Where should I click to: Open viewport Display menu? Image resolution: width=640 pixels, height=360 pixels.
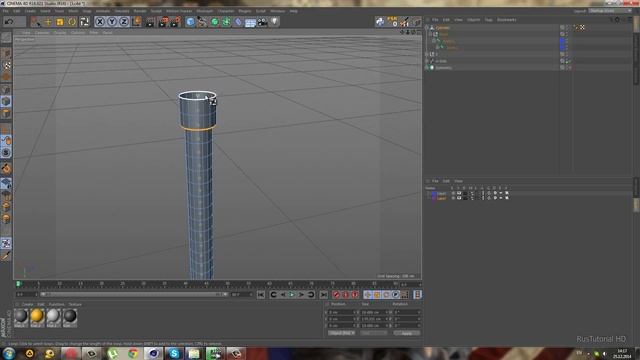[x=60, y=32]
